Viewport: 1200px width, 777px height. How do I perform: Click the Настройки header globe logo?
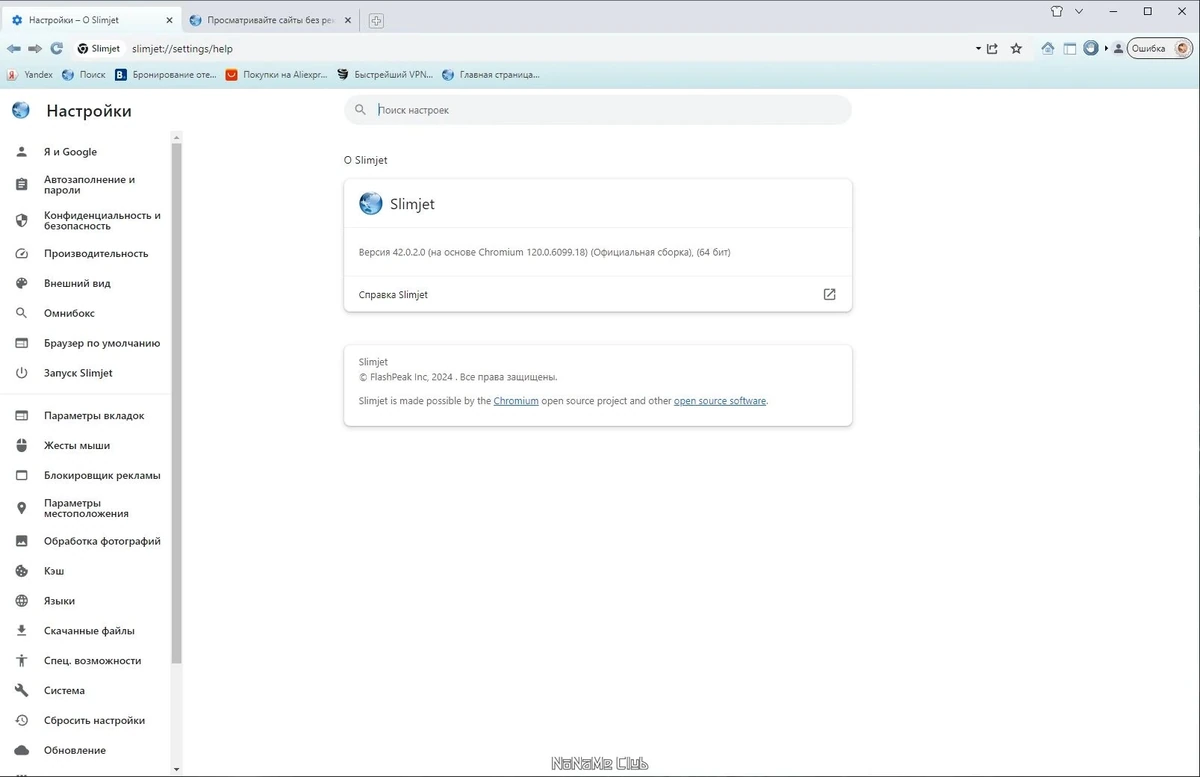coord(21,111)
